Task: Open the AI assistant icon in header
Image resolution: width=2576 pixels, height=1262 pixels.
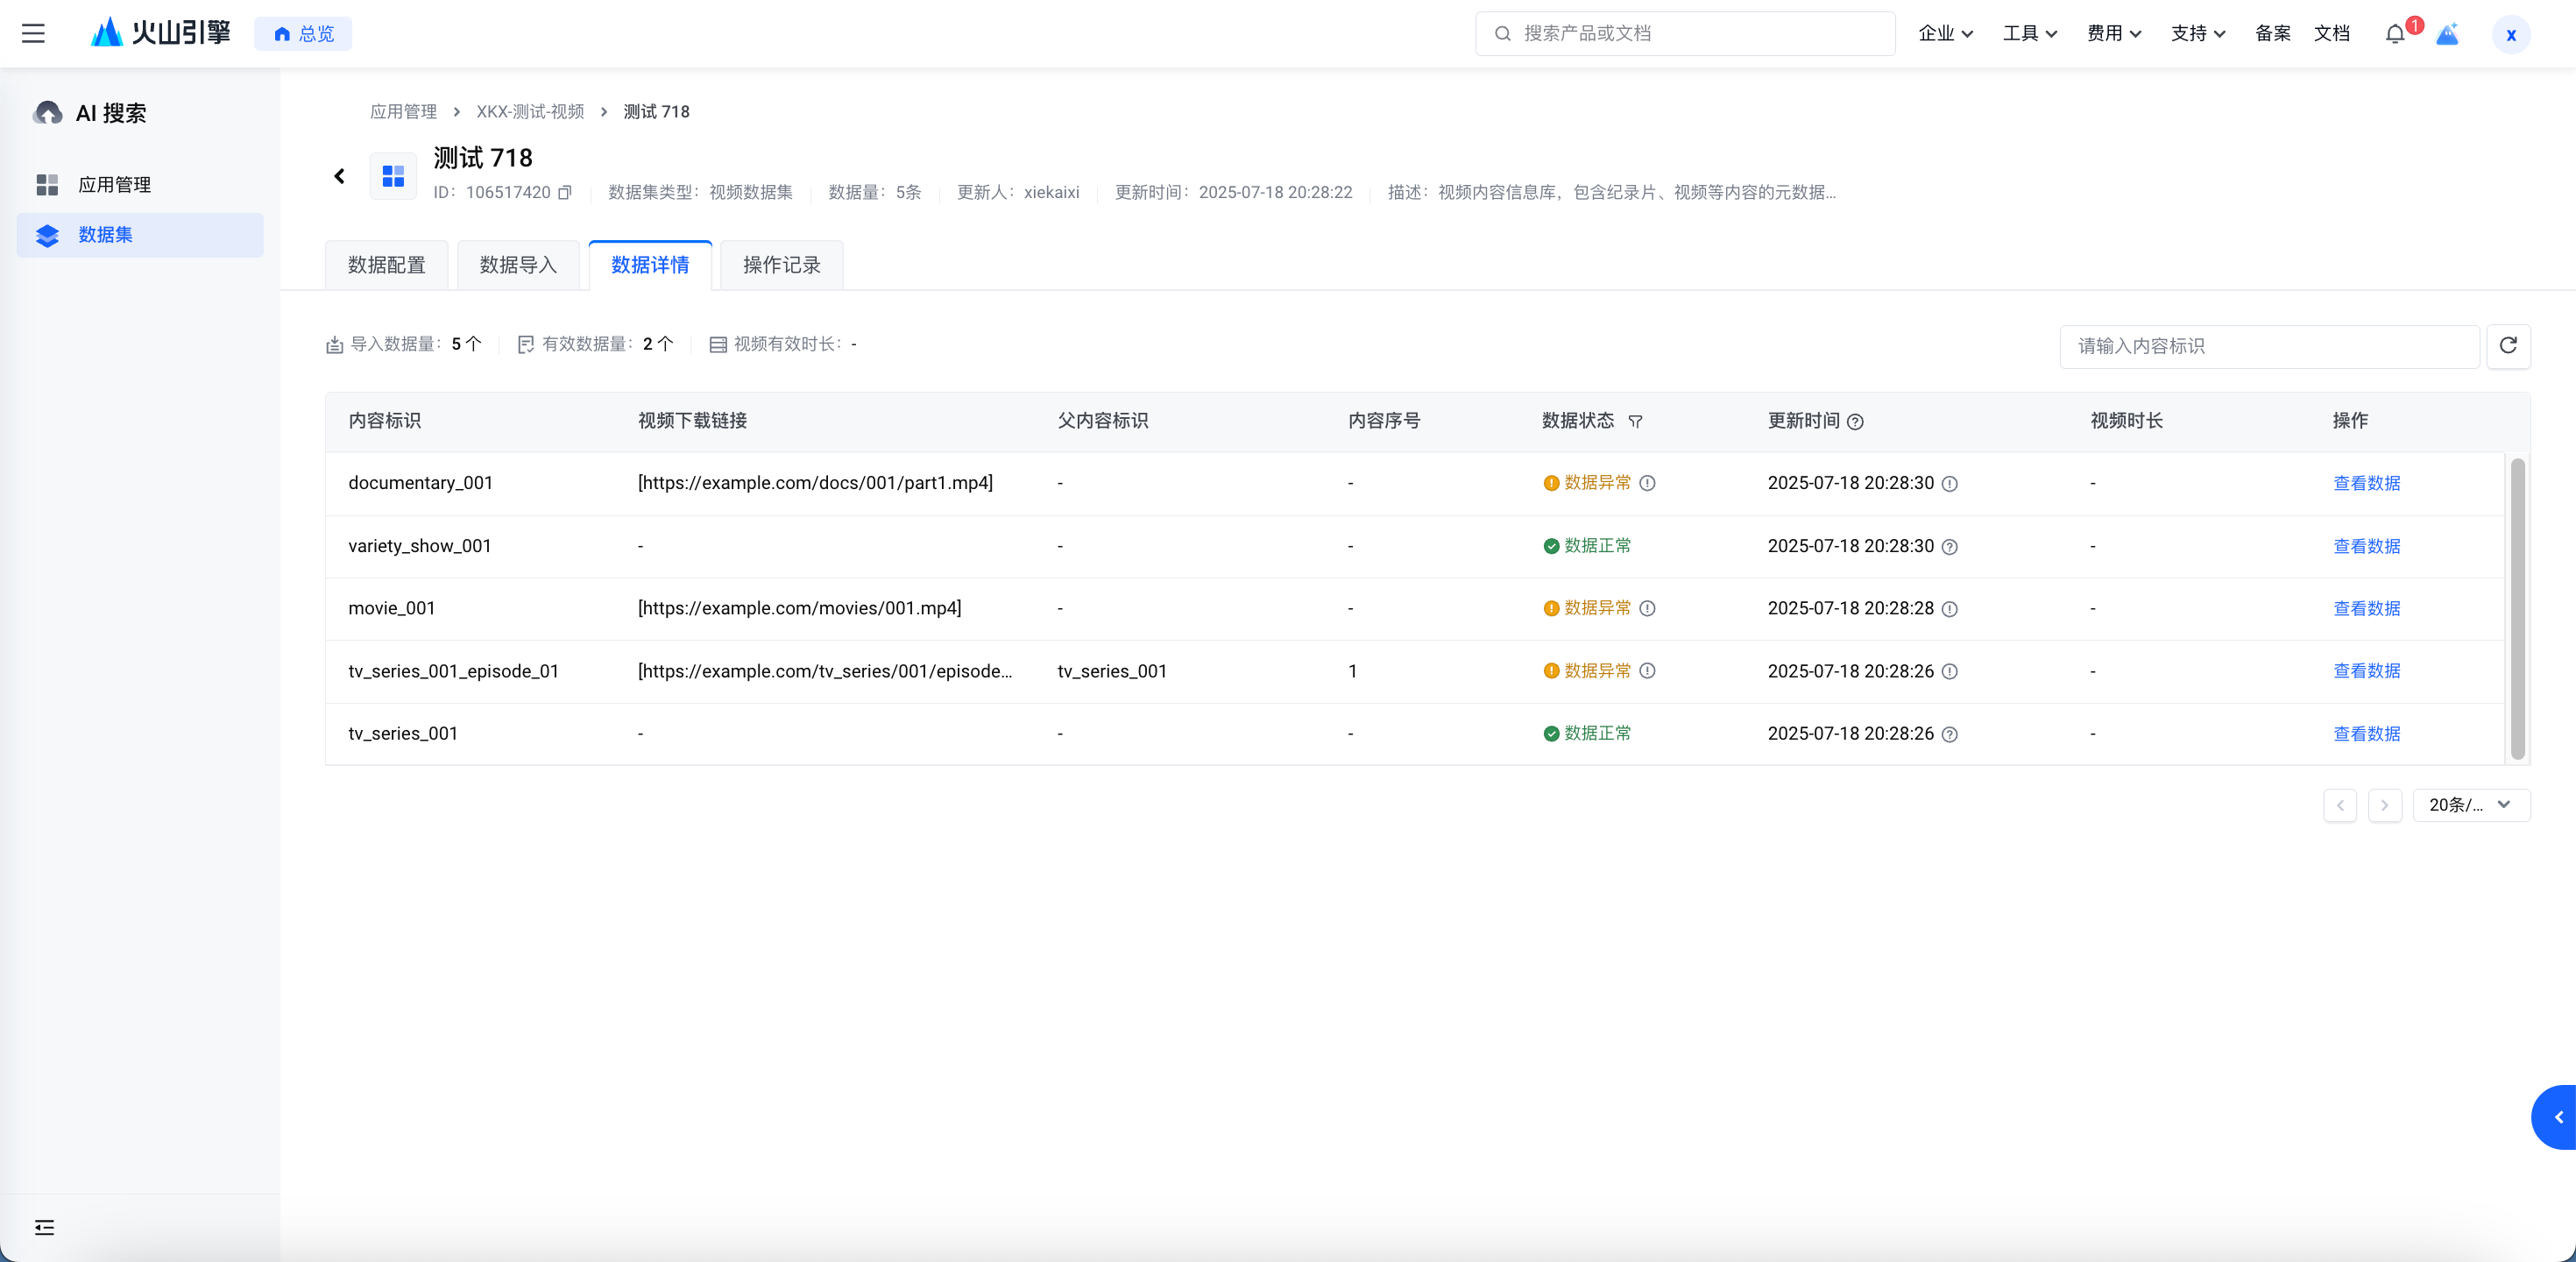Action: click(2447, 34)
